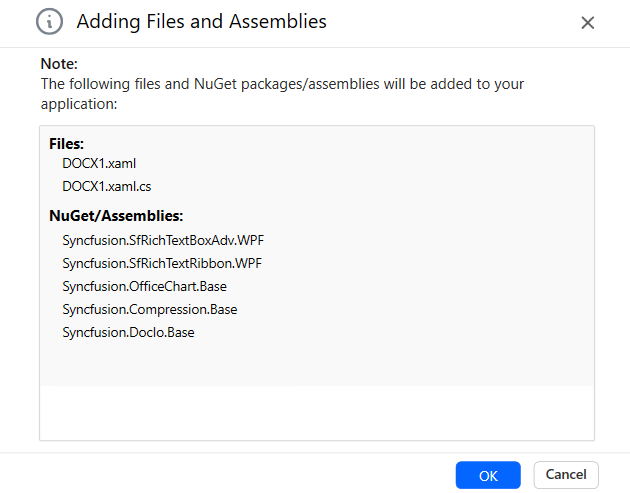
Task: Select DOCX1.xaml file entry
Action: pyautogui.click(x=99, y=164)
